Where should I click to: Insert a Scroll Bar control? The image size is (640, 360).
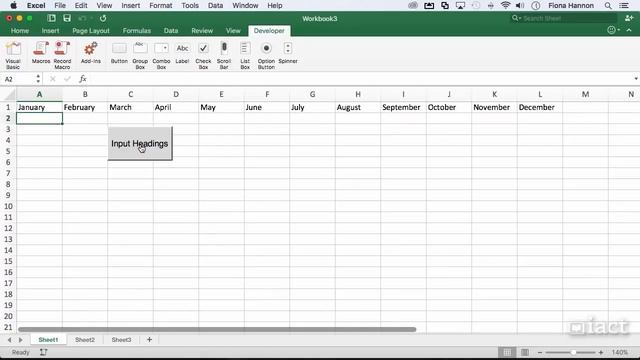click(x=224, y=55)
